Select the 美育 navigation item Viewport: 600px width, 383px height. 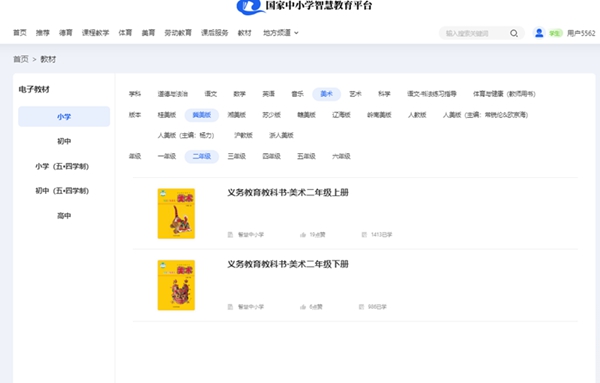pos(148,33)
